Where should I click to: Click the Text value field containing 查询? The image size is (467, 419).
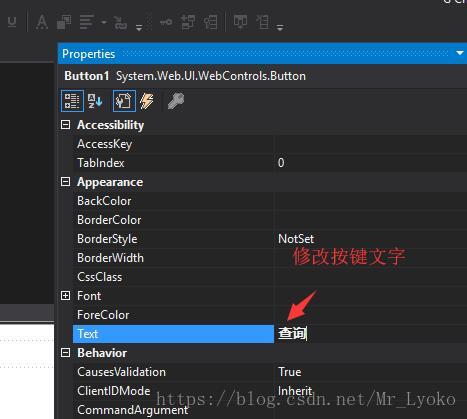[371, 334]
